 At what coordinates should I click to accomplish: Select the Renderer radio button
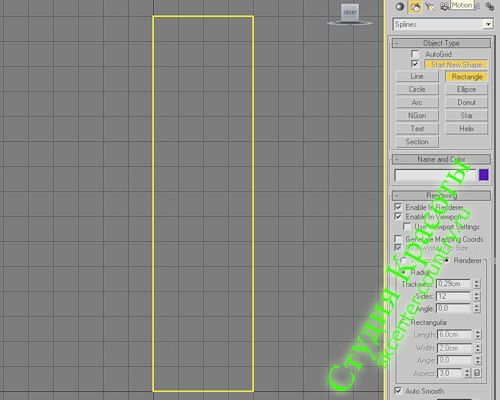[447, 260]
